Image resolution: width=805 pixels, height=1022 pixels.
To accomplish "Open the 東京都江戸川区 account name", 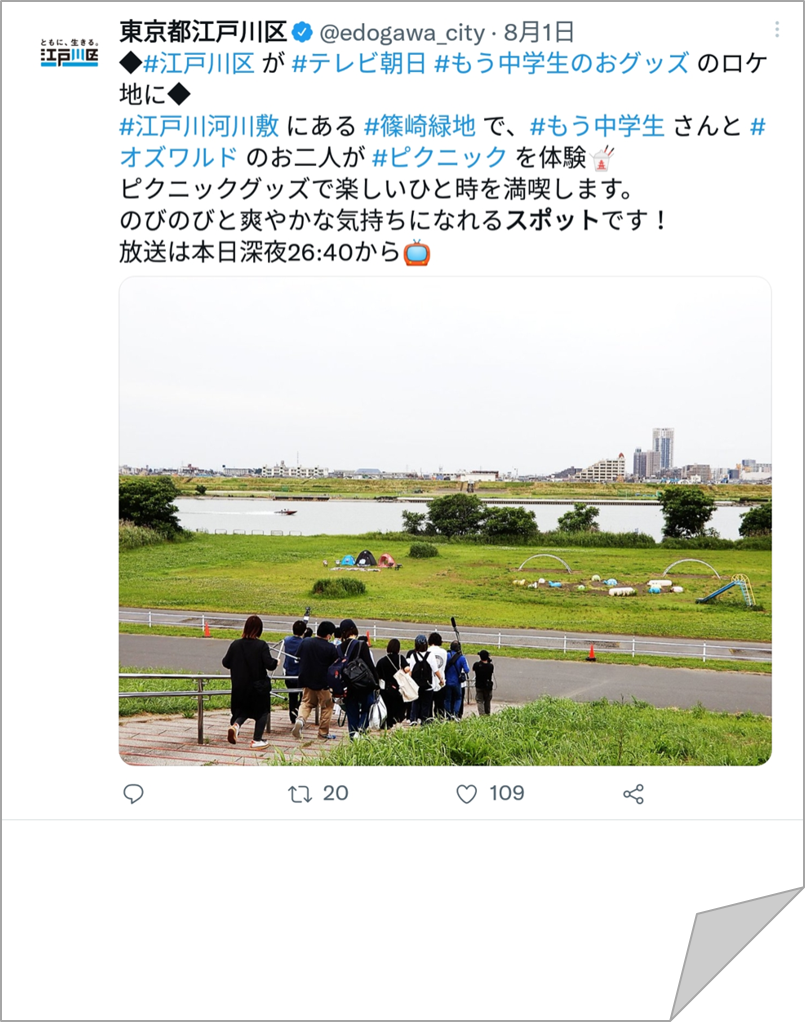I will pos(203,31).
